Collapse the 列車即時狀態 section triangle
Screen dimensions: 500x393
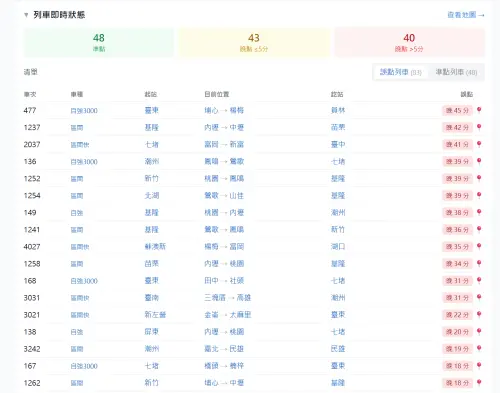[26, 15]
